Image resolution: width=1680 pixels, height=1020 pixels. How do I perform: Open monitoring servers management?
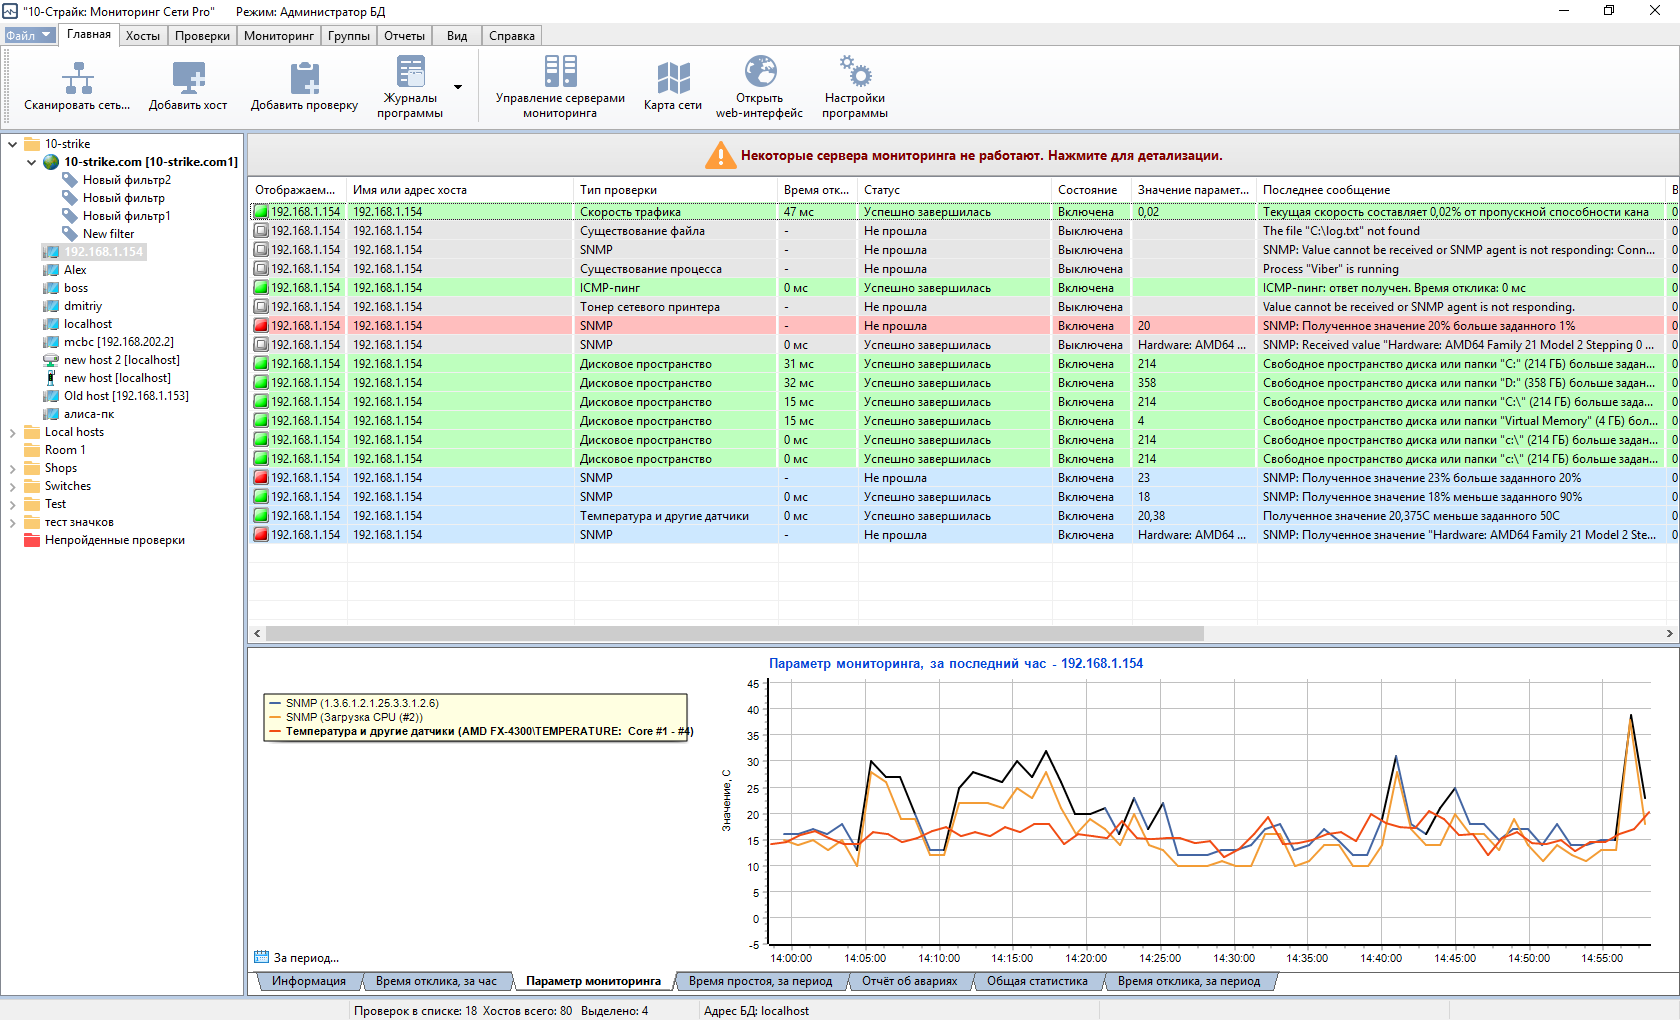pos(560,72)
